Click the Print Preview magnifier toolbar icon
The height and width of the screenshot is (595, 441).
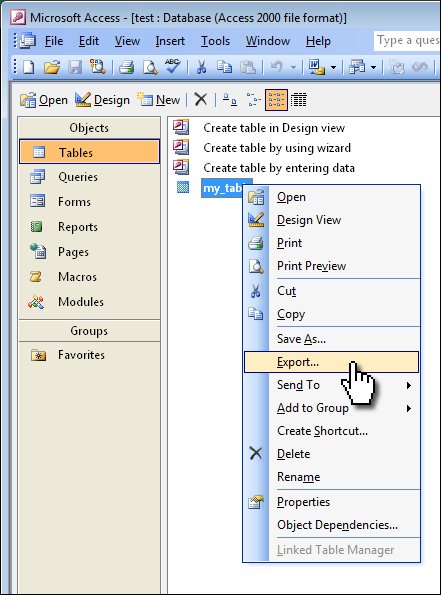(150, 68)
